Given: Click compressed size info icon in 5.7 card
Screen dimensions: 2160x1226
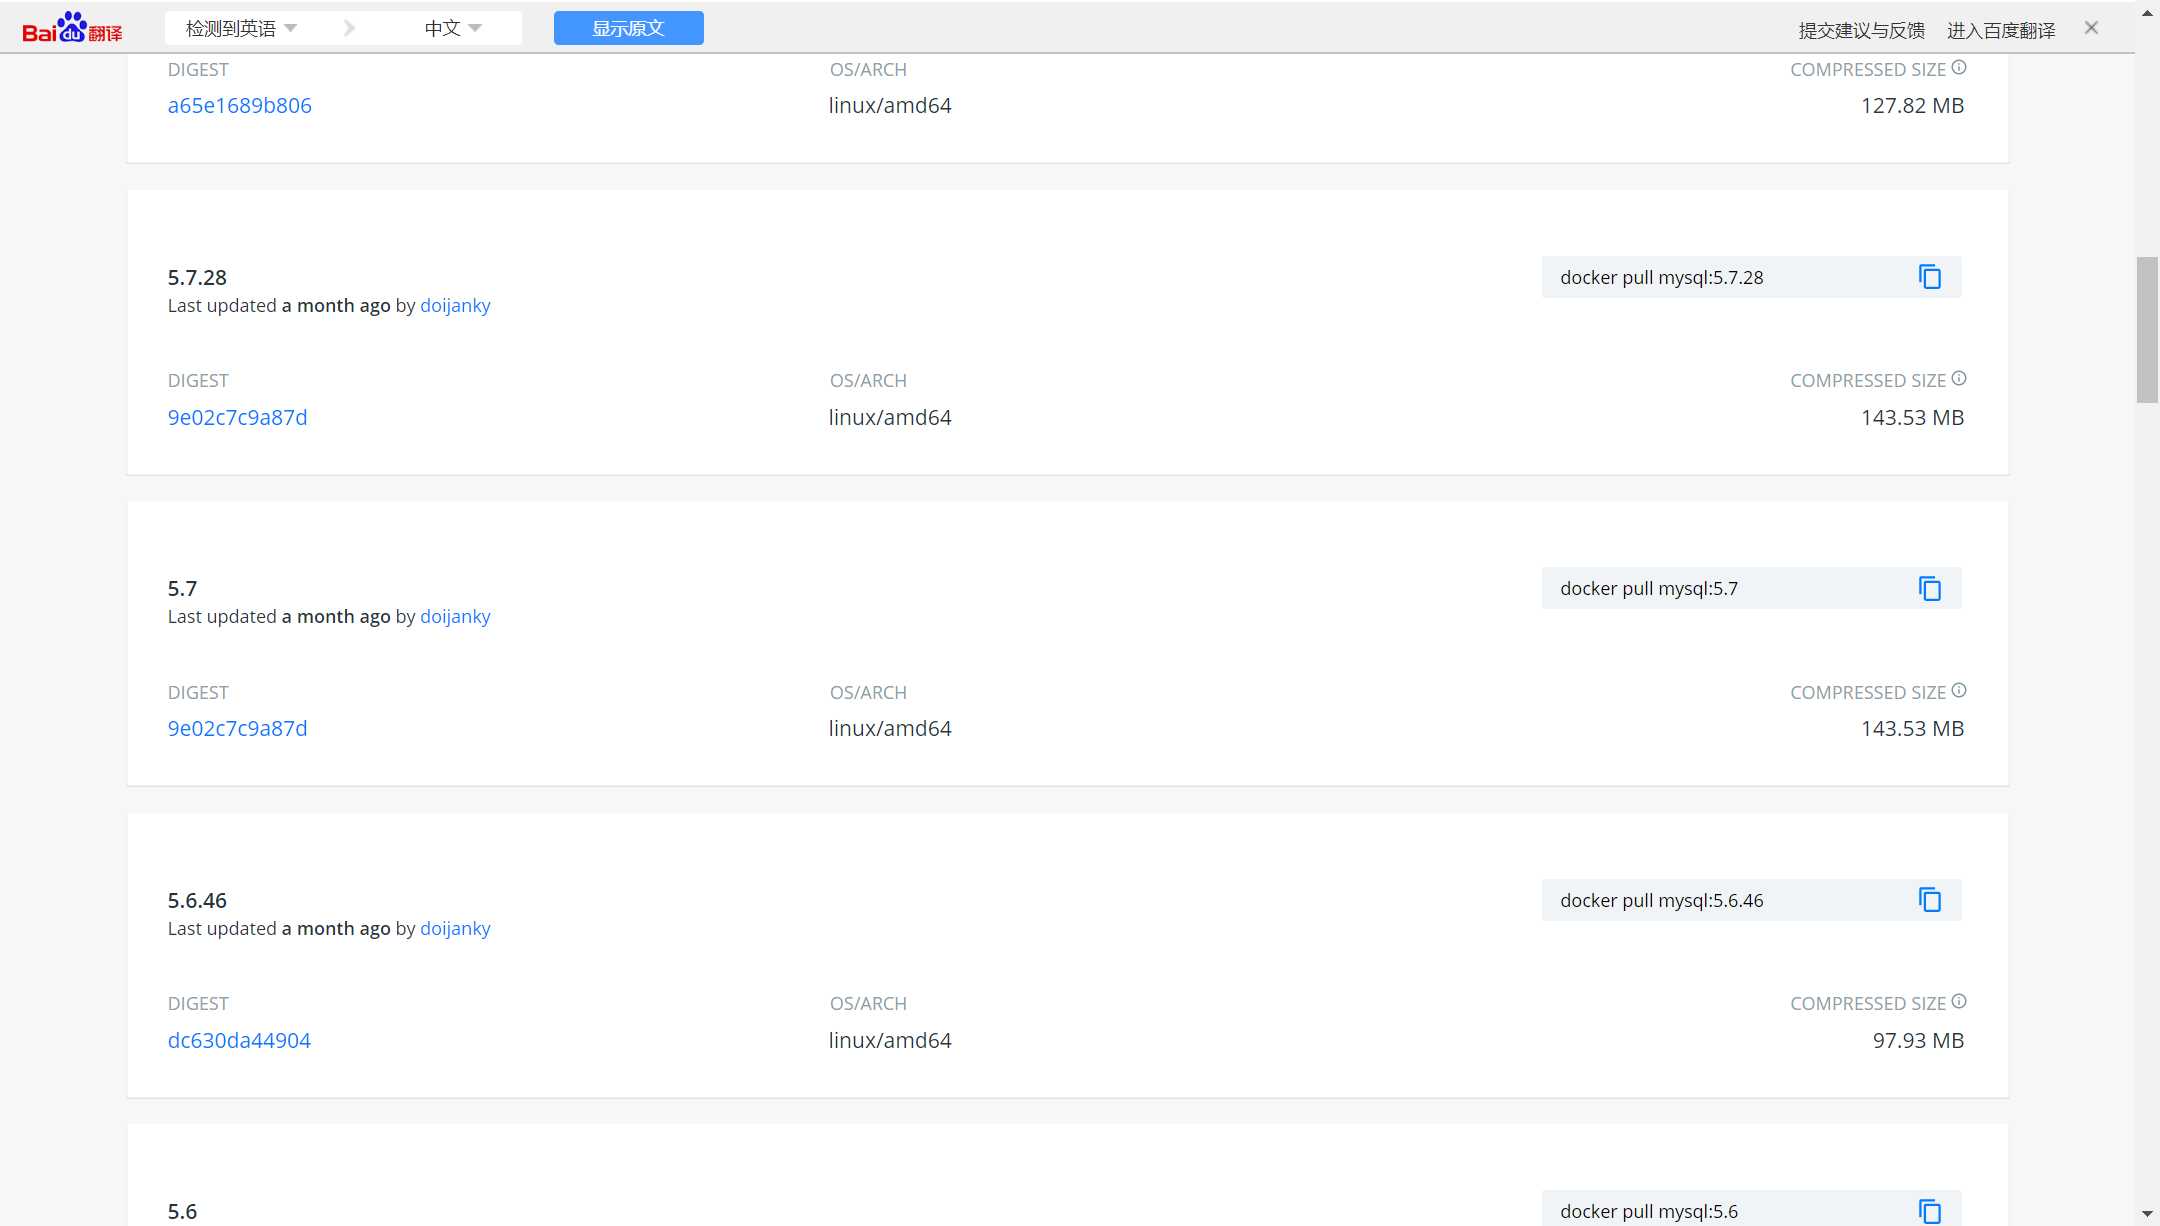Looking at the screenshot, I should 1959,691.
